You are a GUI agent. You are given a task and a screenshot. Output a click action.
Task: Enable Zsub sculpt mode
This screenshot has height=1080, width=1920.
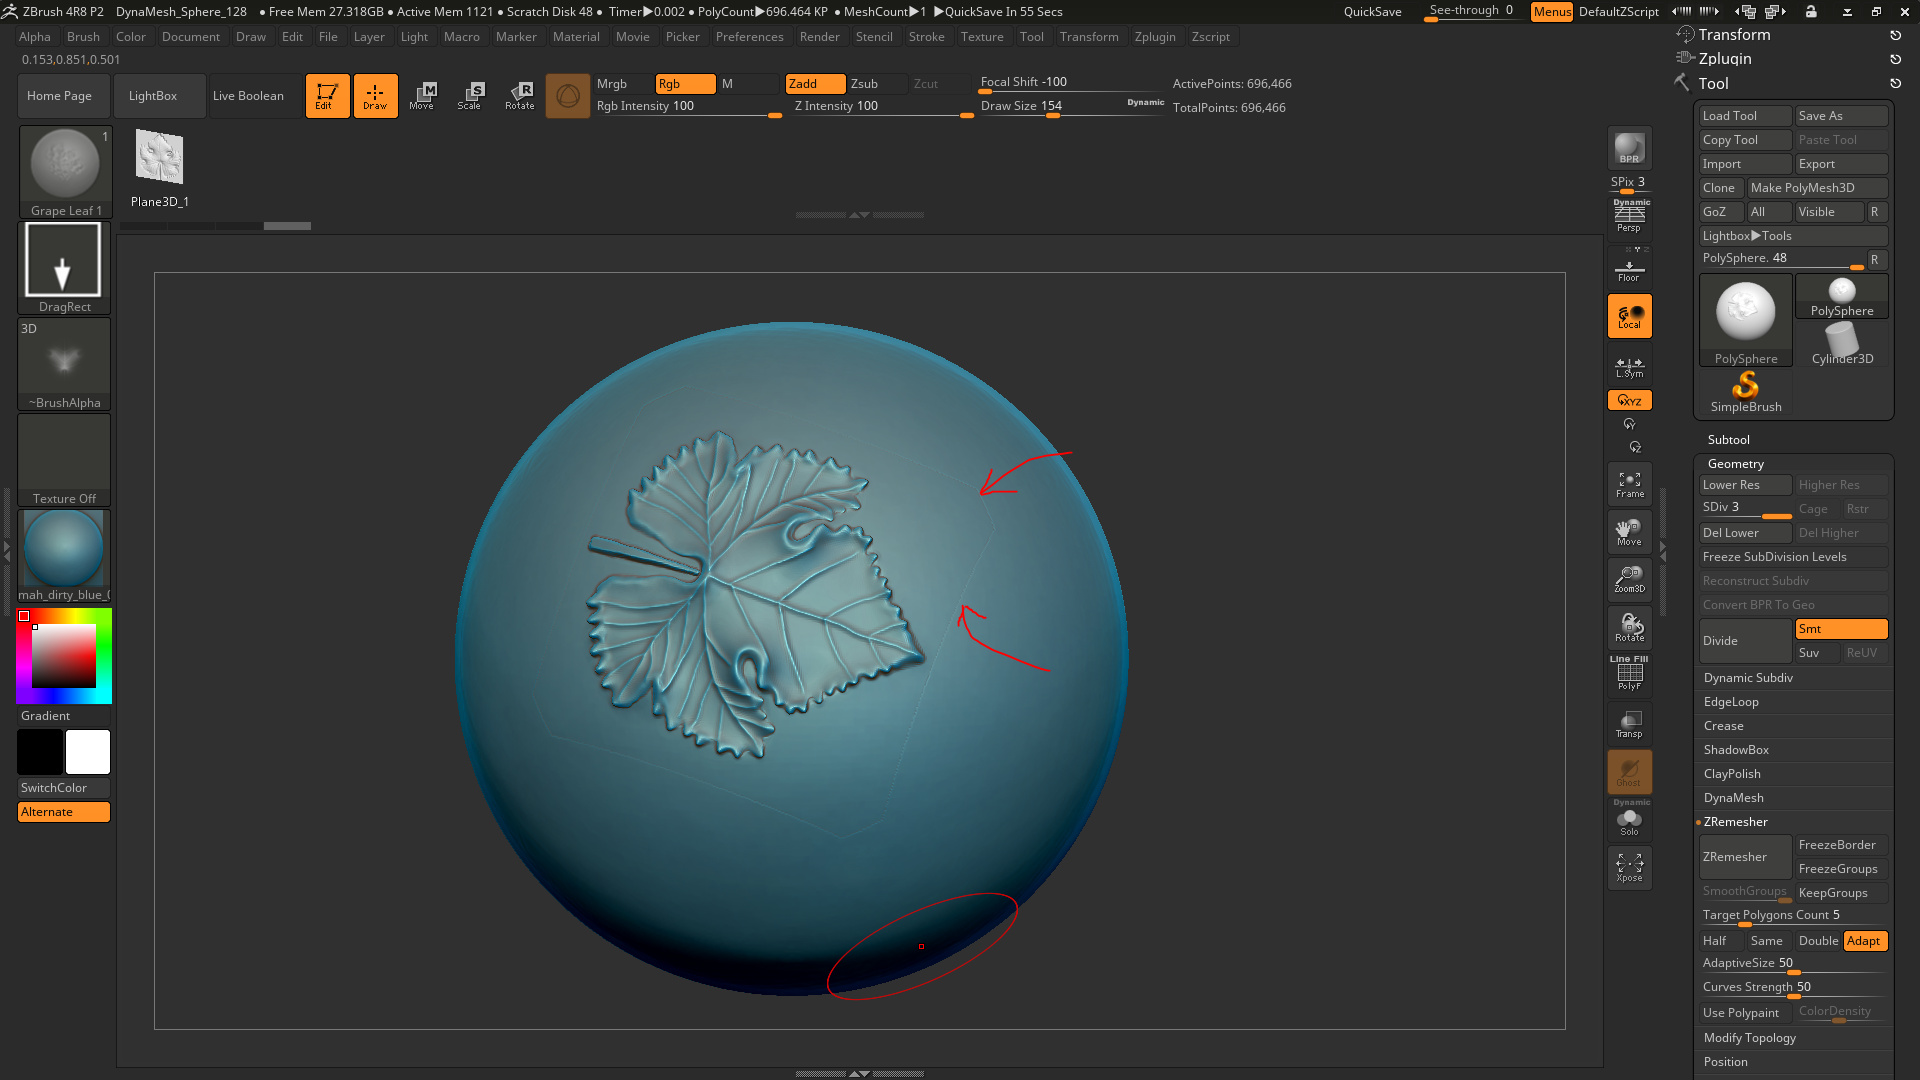click(x=877, y=84)
